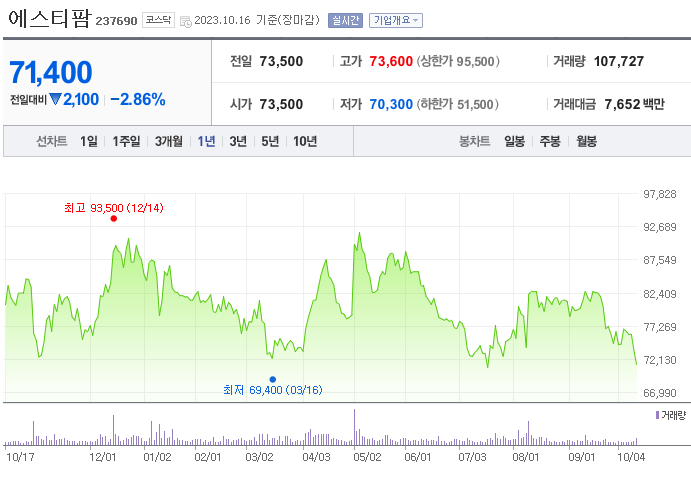Click the 10/17 x-axis date label
The width and height of the screenshot is (691, 479).
(20, 457)
